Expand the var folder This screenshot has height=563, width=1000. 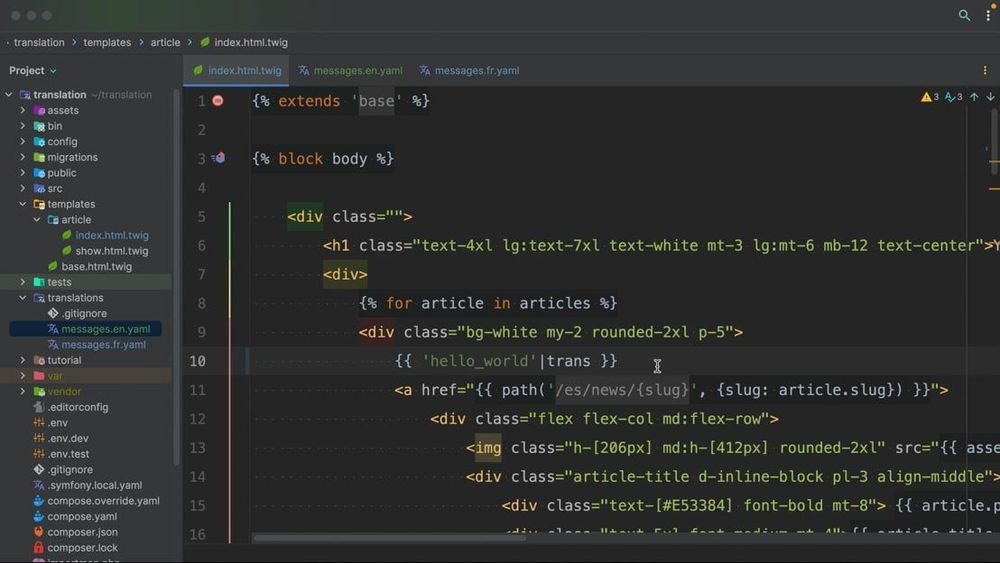tap(23, 376)
